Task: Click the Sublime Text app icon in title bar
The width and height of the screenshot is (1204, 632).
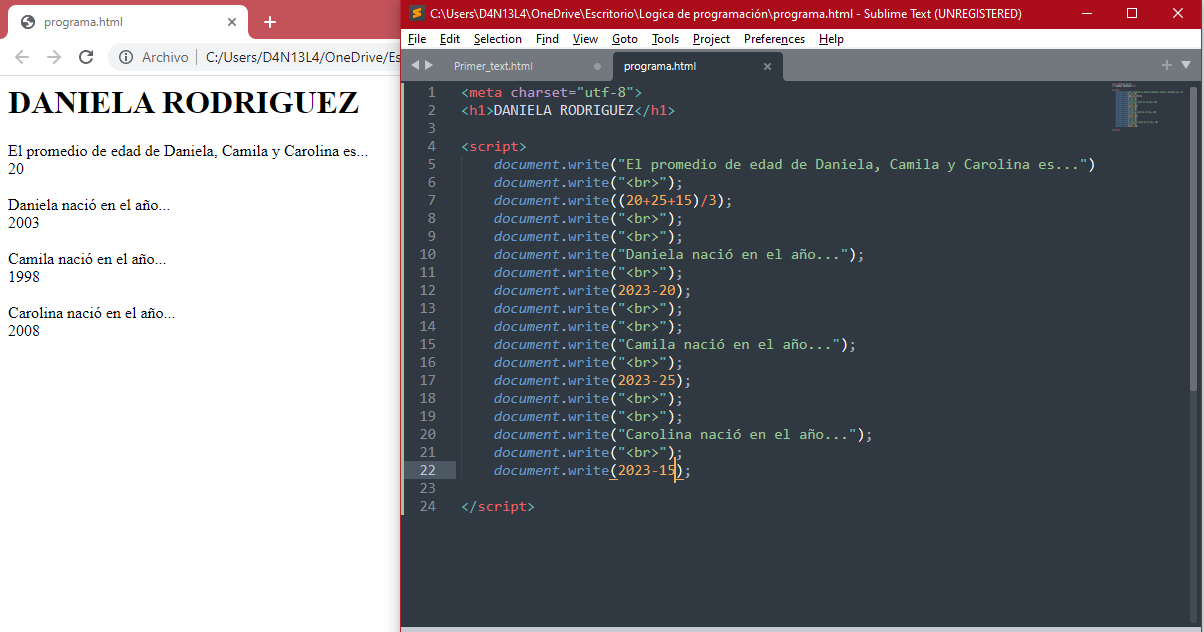Action: [x=416, y=13]
